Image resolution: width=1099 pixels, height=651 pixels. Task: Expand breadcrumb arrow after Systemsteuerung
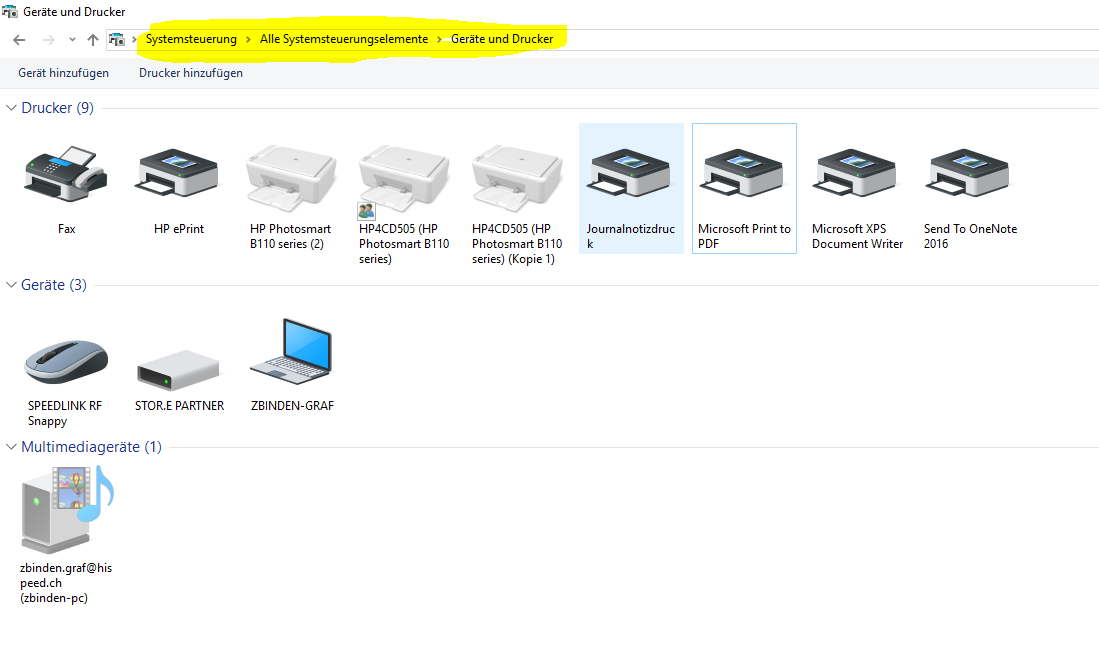point(248,39)
